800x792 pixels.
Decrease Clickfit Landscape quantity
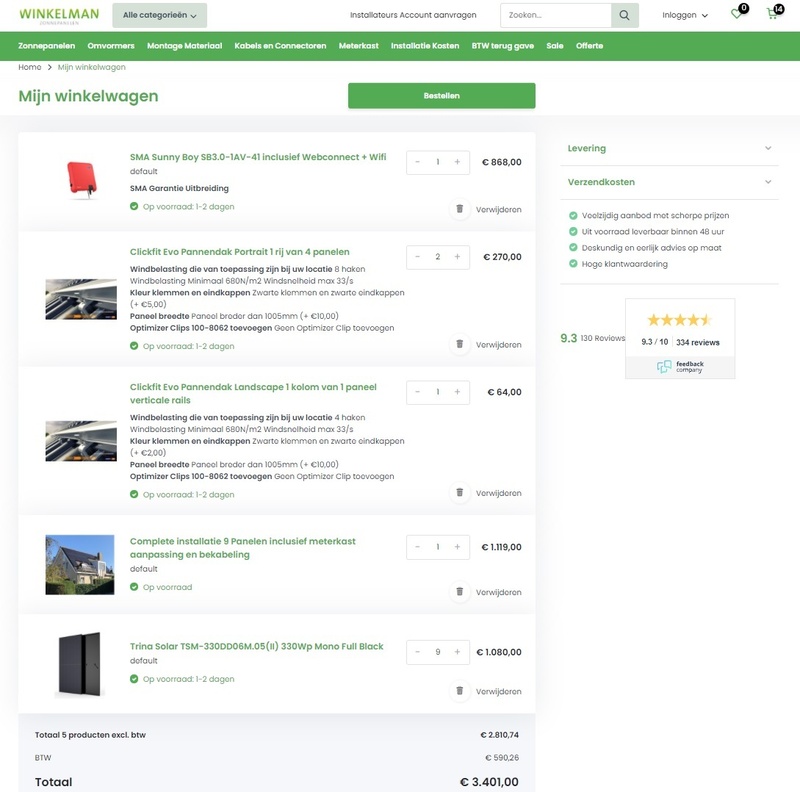point(417,392)
